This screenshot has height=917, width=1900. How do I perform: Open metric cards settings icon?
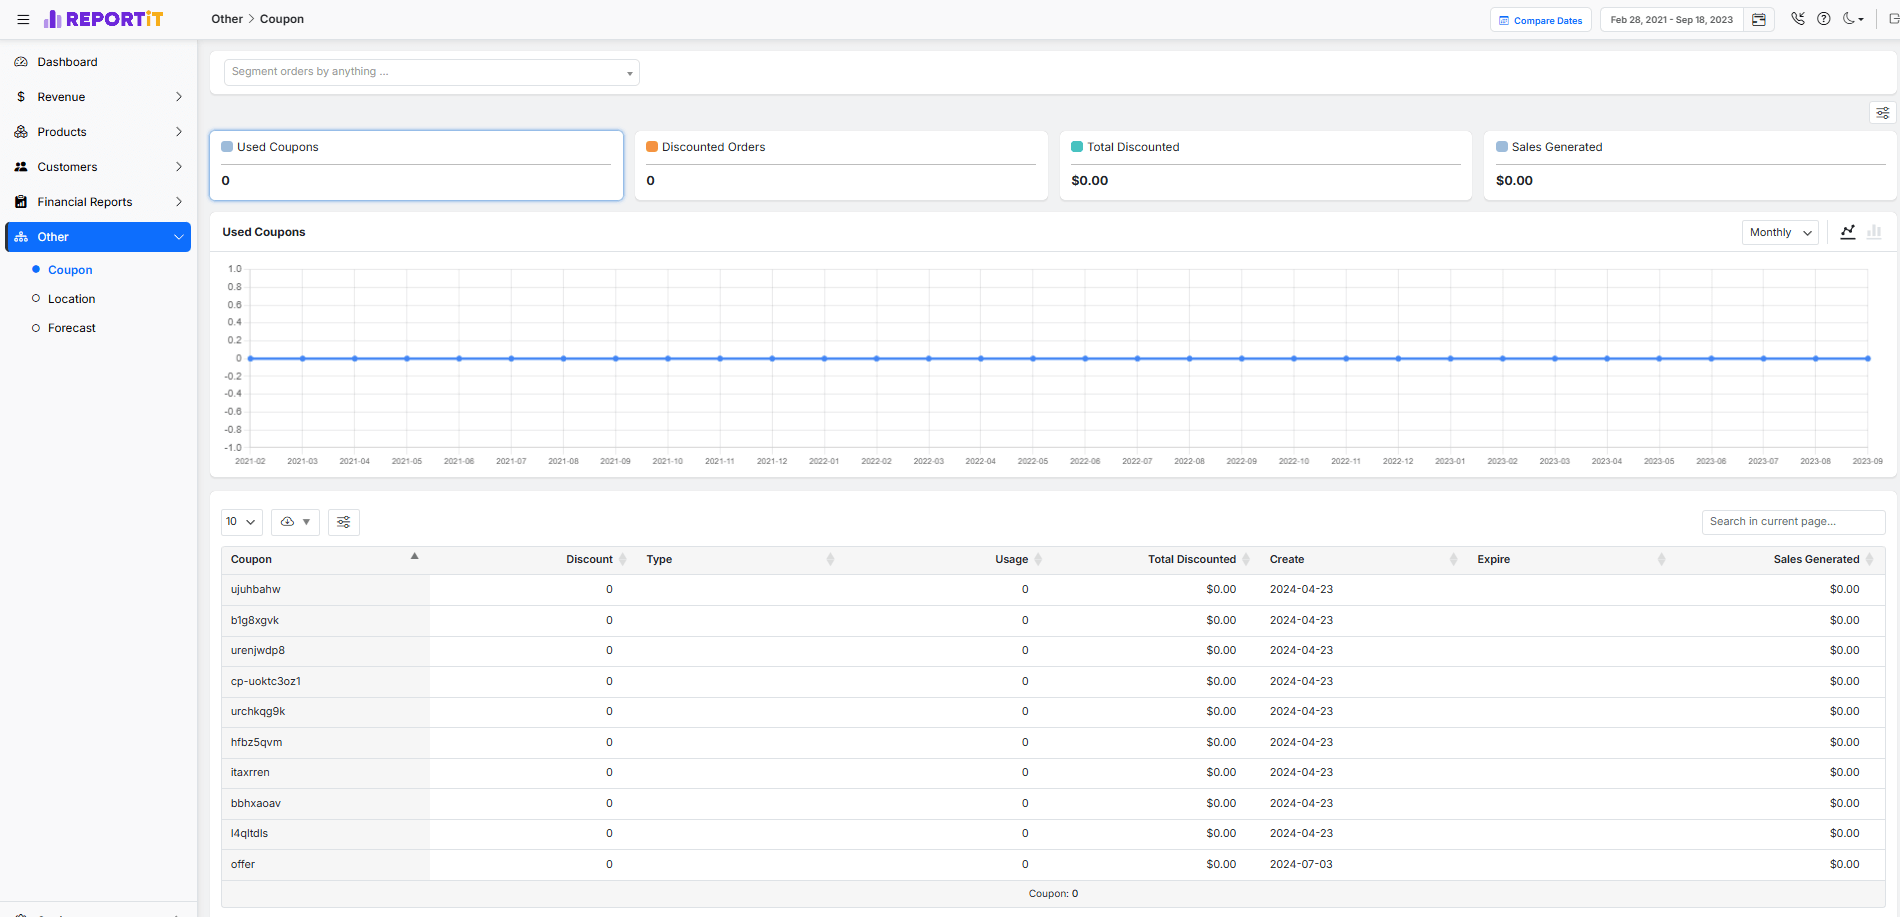click(x=1882, y=113)
